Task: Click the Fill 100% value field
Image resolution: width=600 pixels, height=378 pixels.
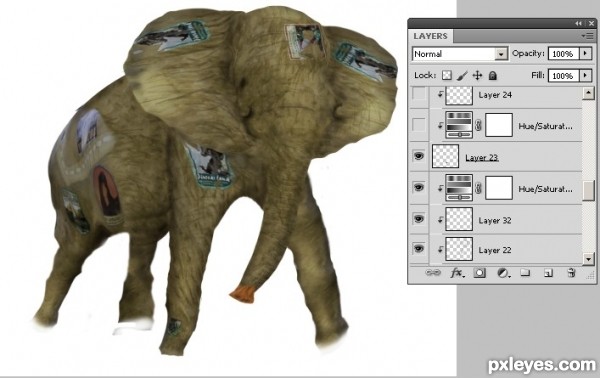Action: point(564,75)
